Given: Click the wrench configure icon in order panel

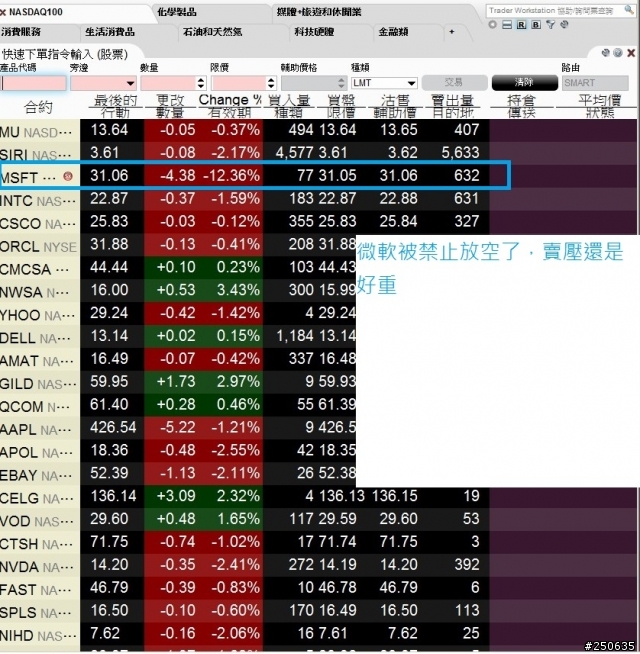Looking at the screenshot, I should 606,53.
